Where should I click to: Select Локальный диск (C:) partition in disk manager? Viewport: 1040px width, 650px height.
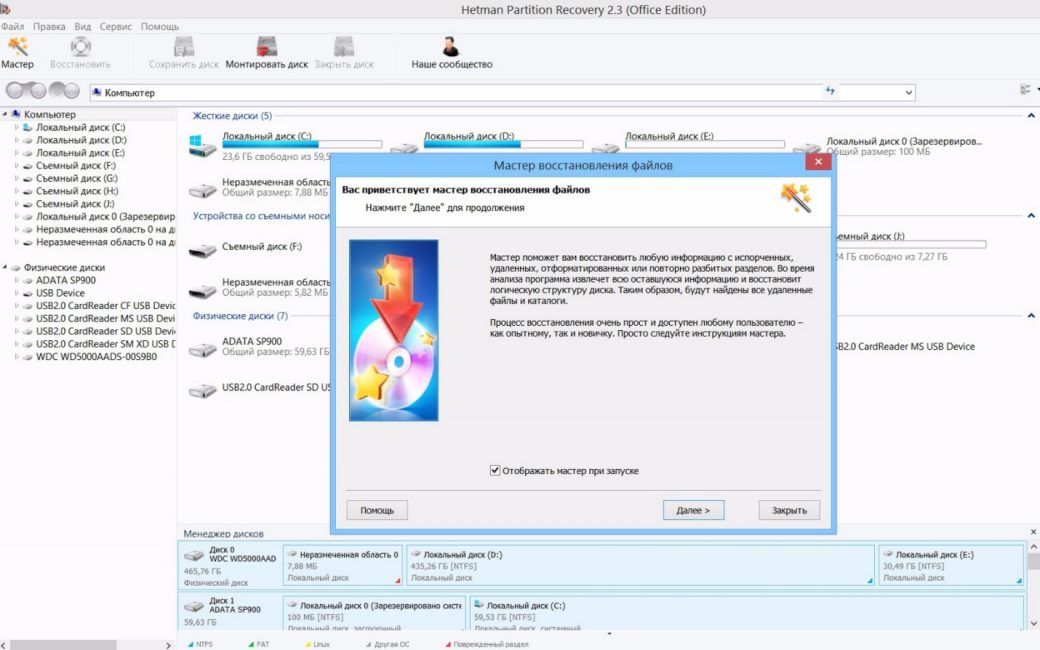pos(747,613)
